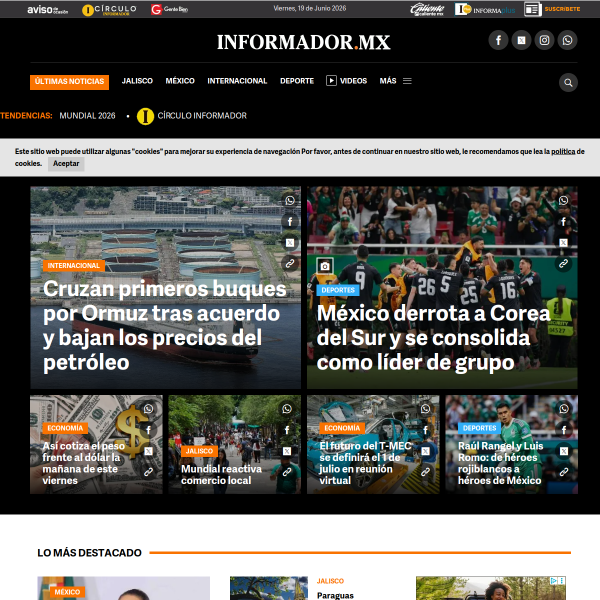Open Mundial reactiva comercio local story

click(221, 474)
